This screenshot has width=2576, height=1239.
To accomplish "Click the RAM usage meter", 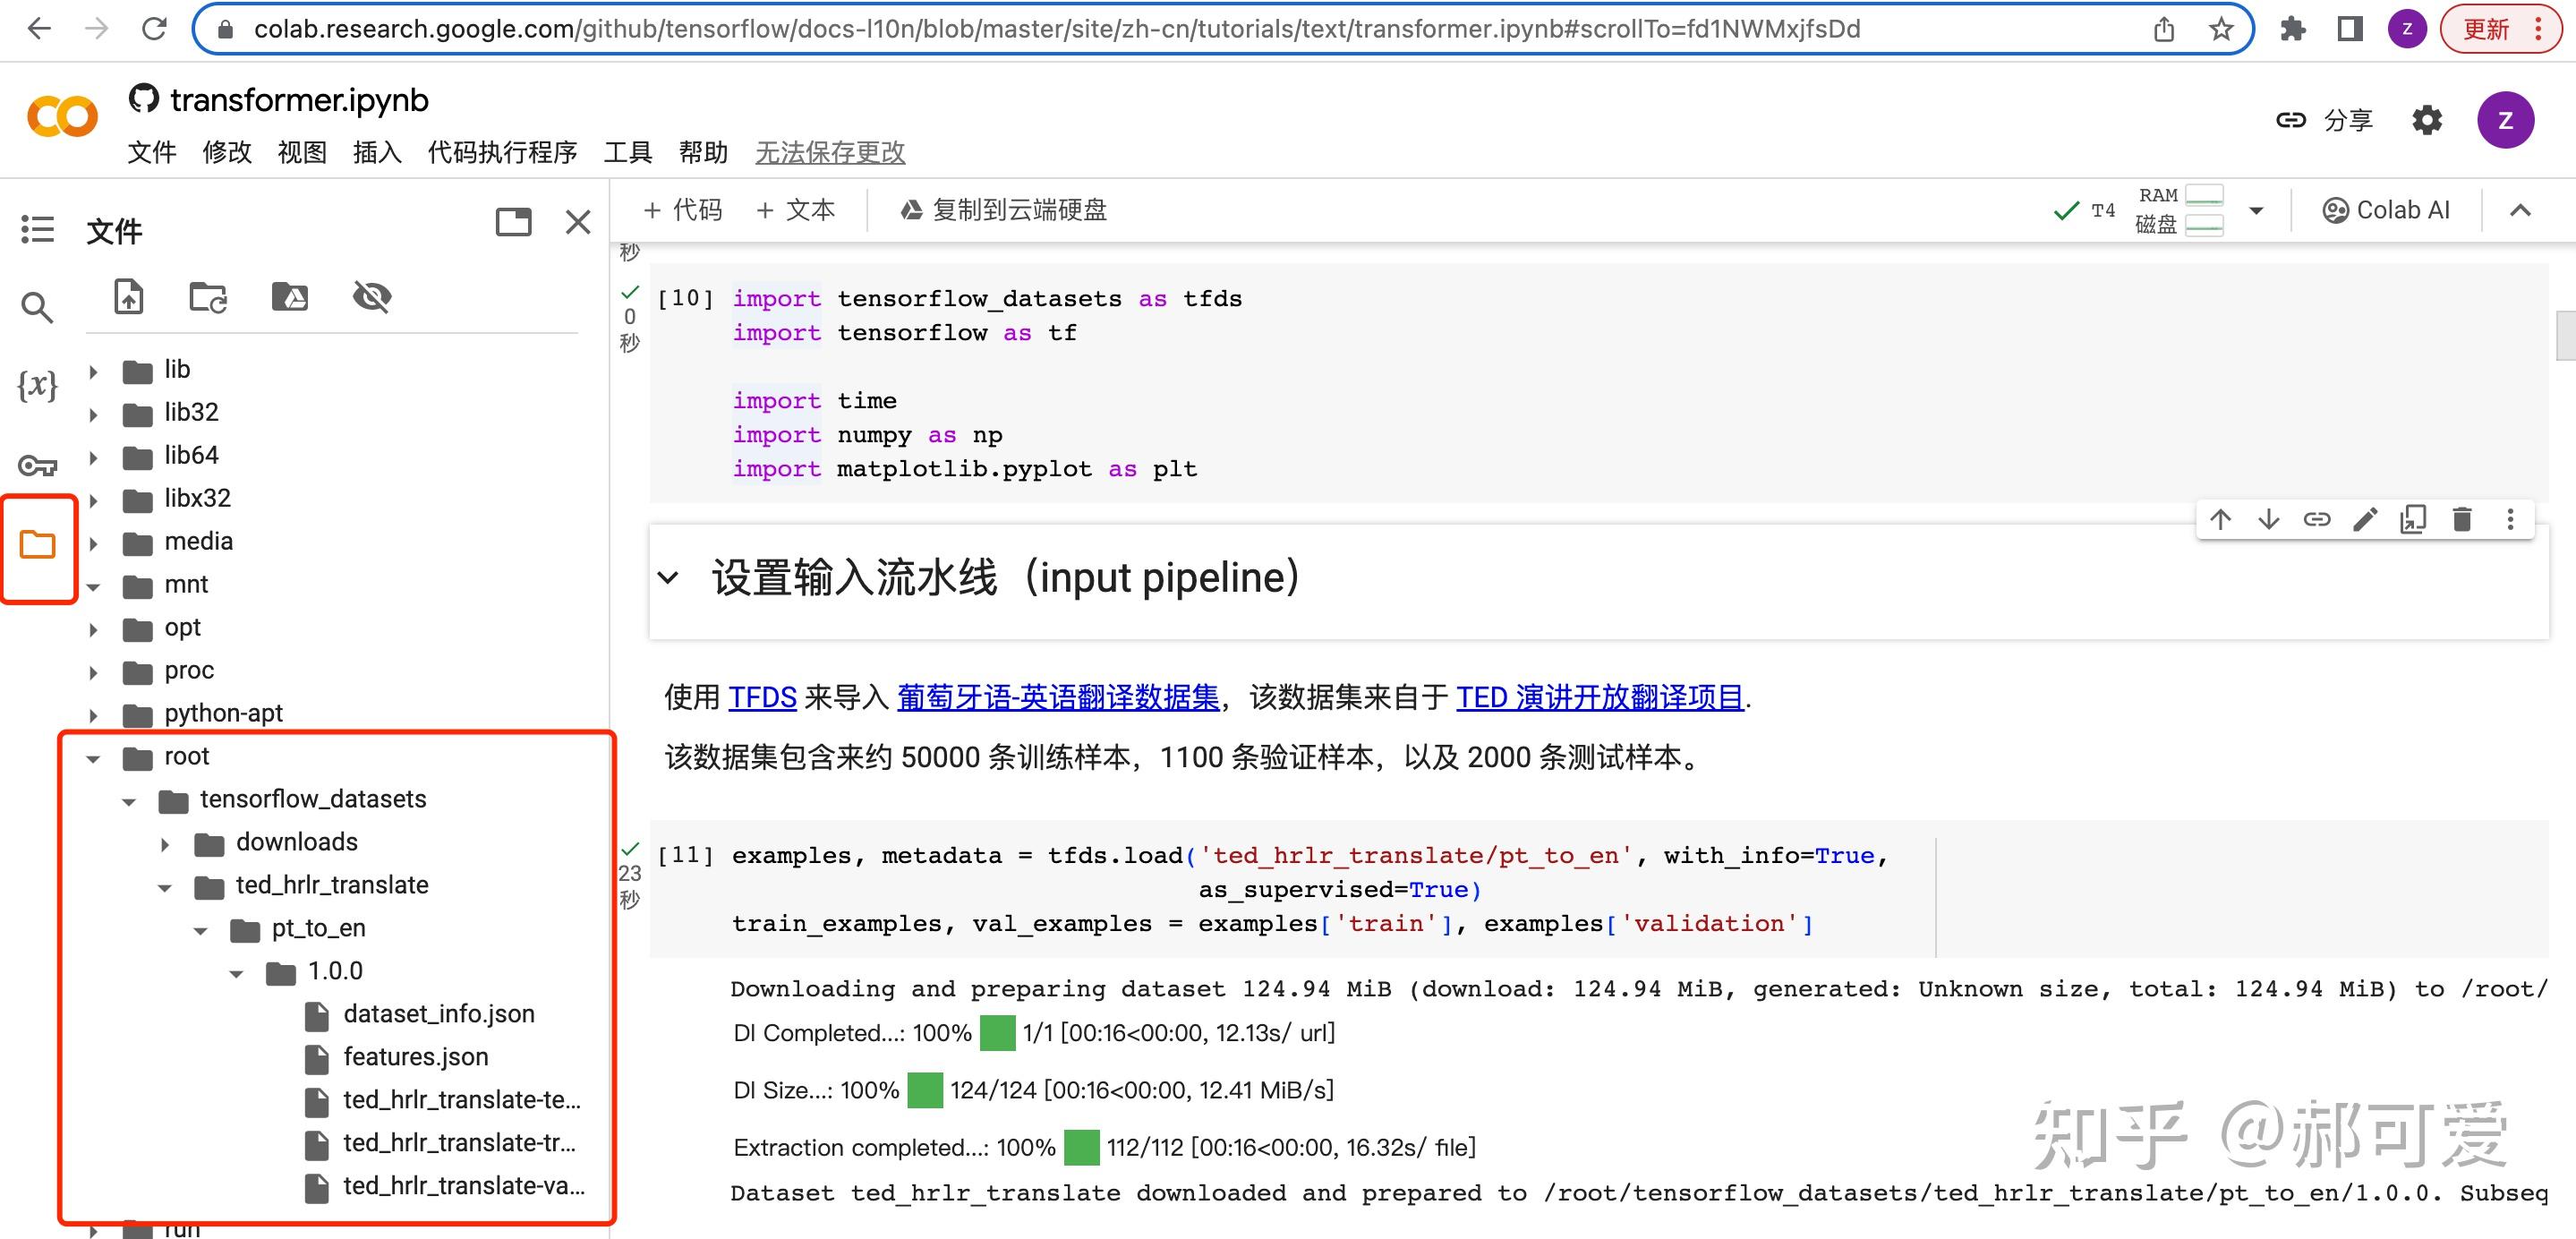I will [x=2205, y=196].
